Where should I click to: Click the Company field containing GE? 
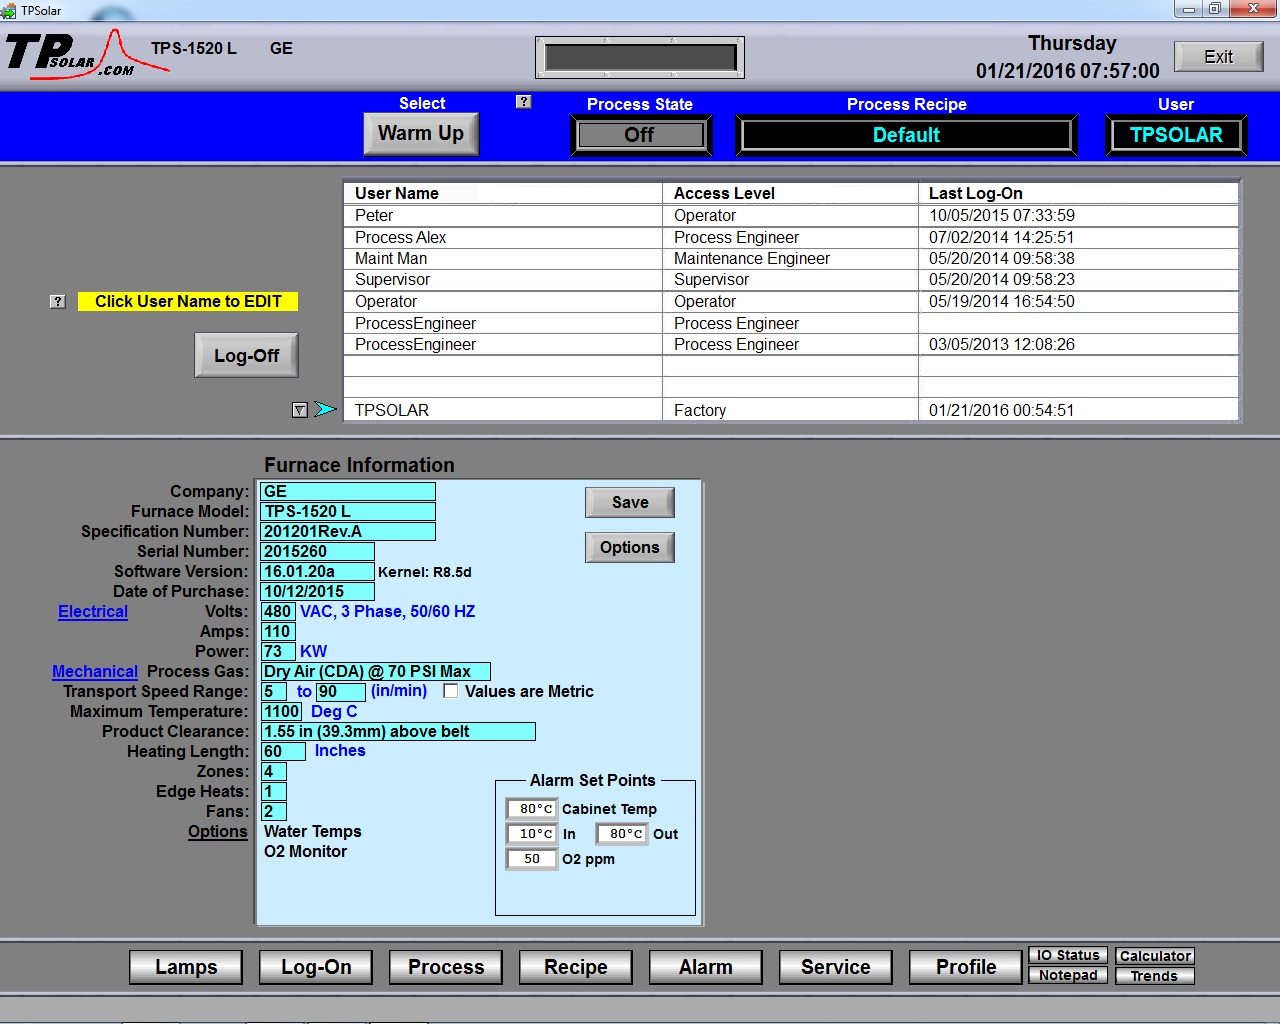click(348, 491)
